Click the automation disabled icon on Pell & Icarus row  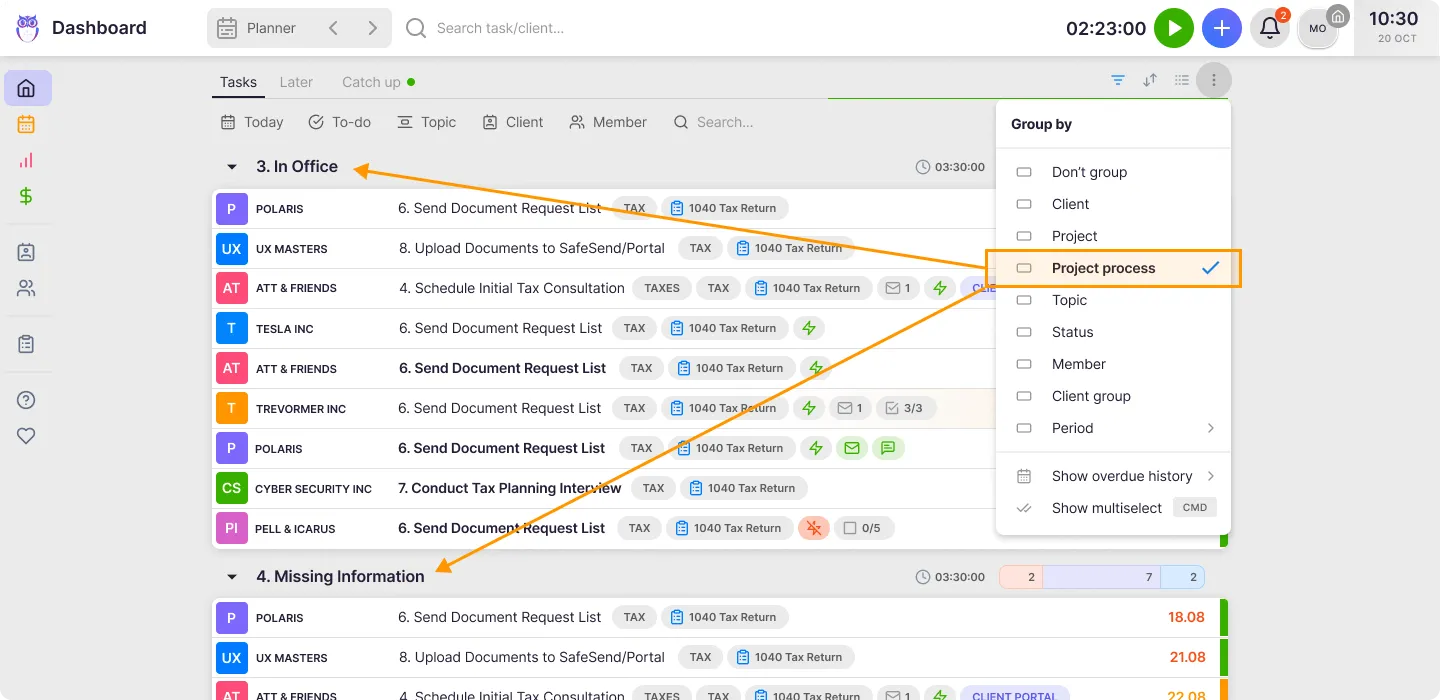[813, 528]
